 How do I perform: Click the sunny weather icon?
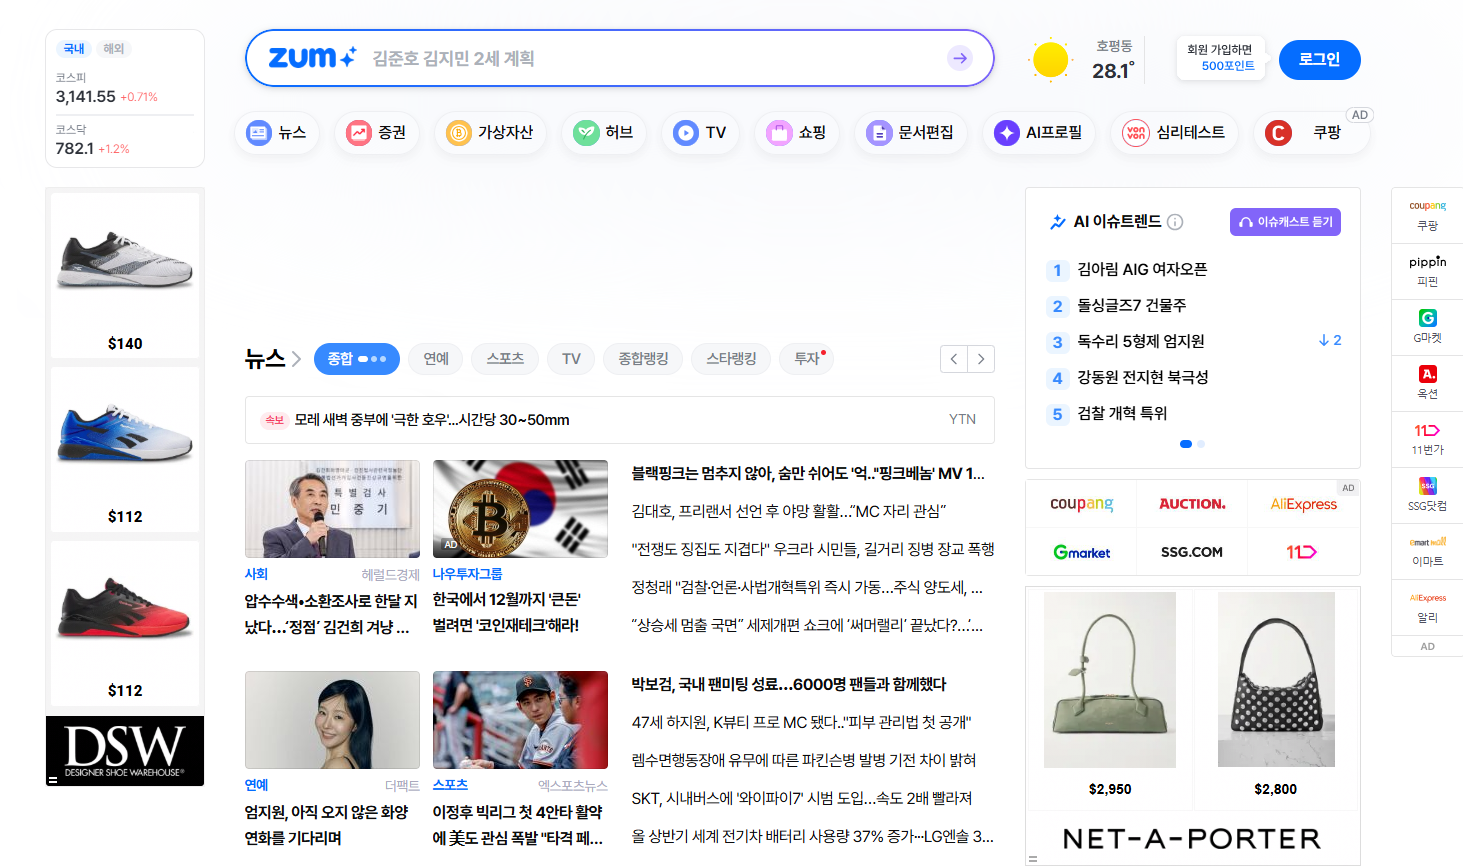(1050, 60)
